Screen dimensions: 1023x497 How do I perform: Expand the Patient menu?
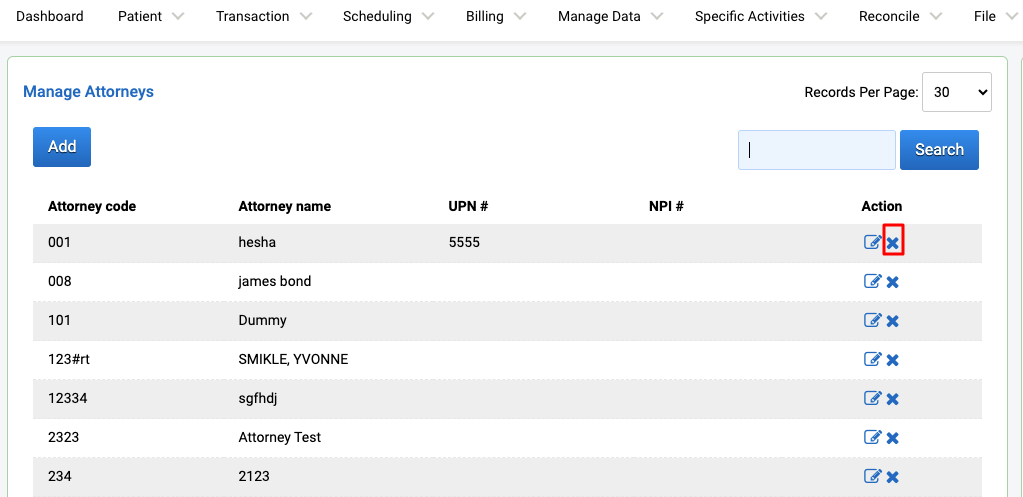151,16
